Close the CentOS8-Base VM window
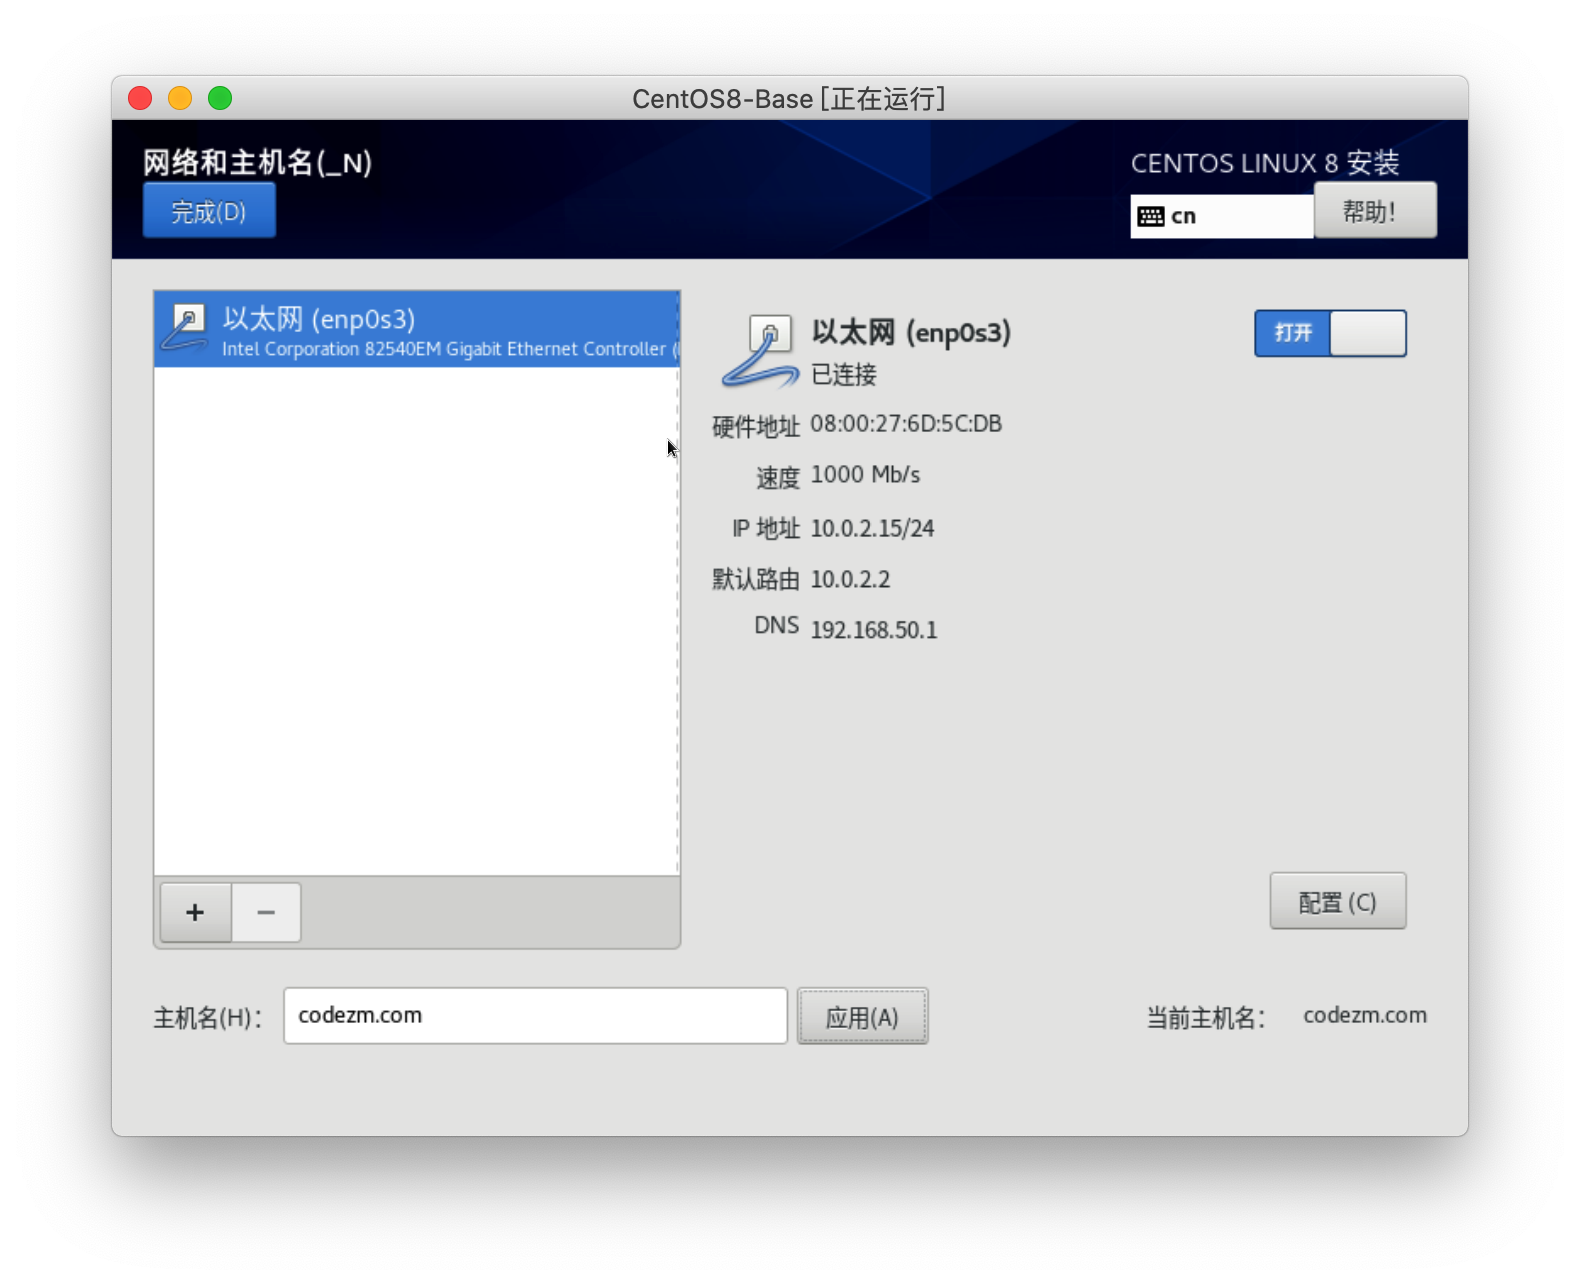This screenshot has width=1580, height=1284. click(x=140, y=98)
